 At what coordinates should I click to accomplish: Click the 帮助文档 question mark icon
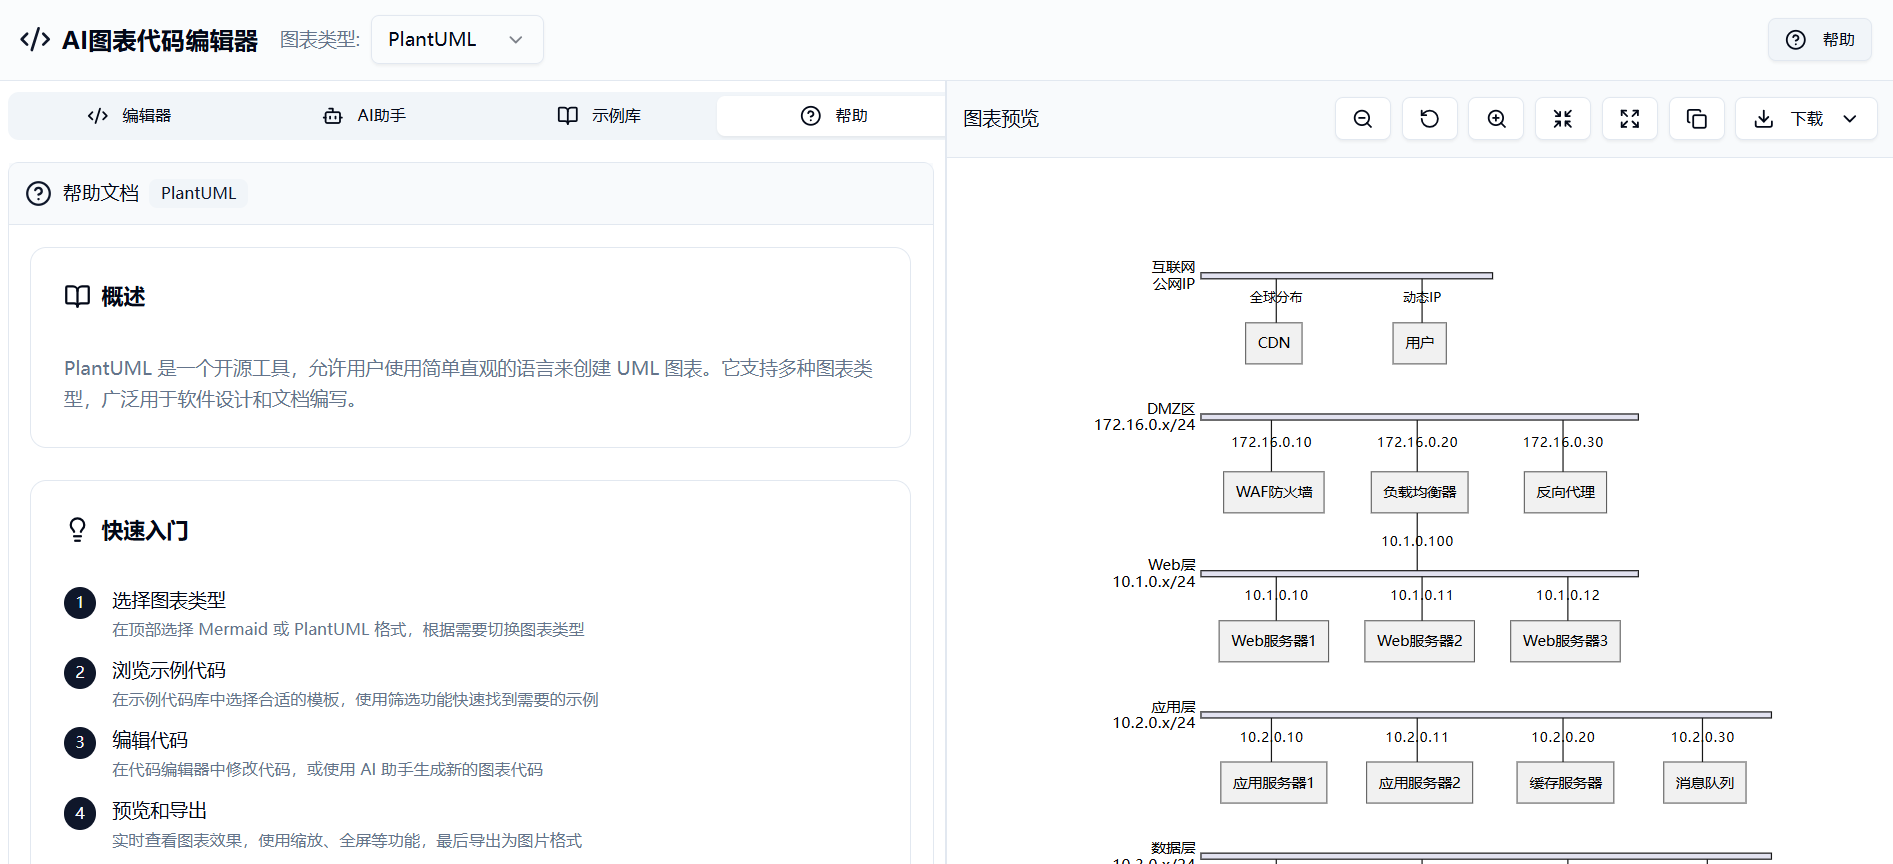click(38, 193)
